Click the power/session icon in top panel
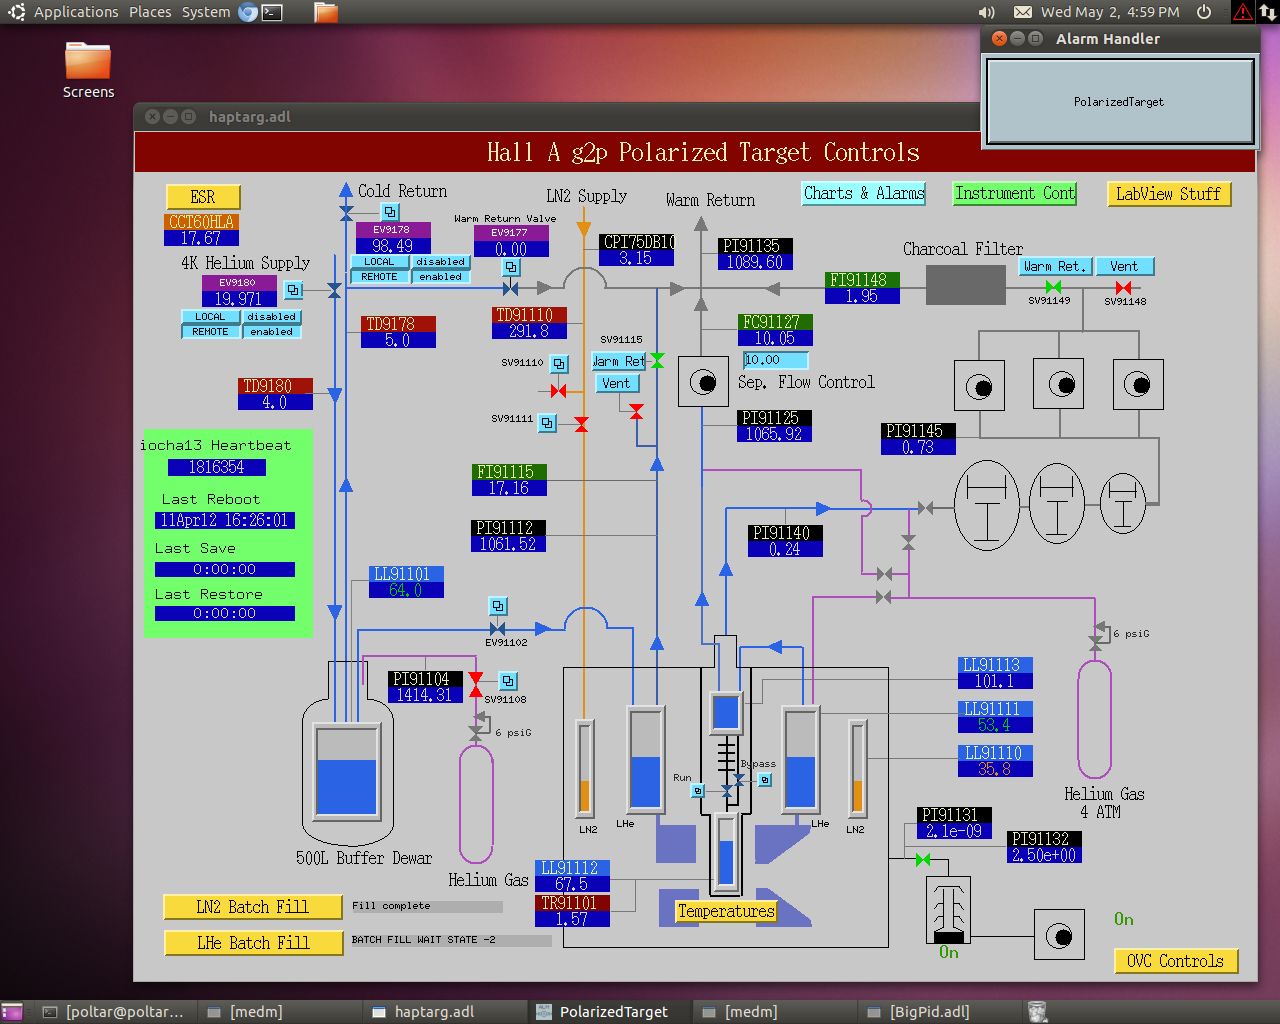This screenshot has width=1280, height=1024. [x=1204, y=12]
